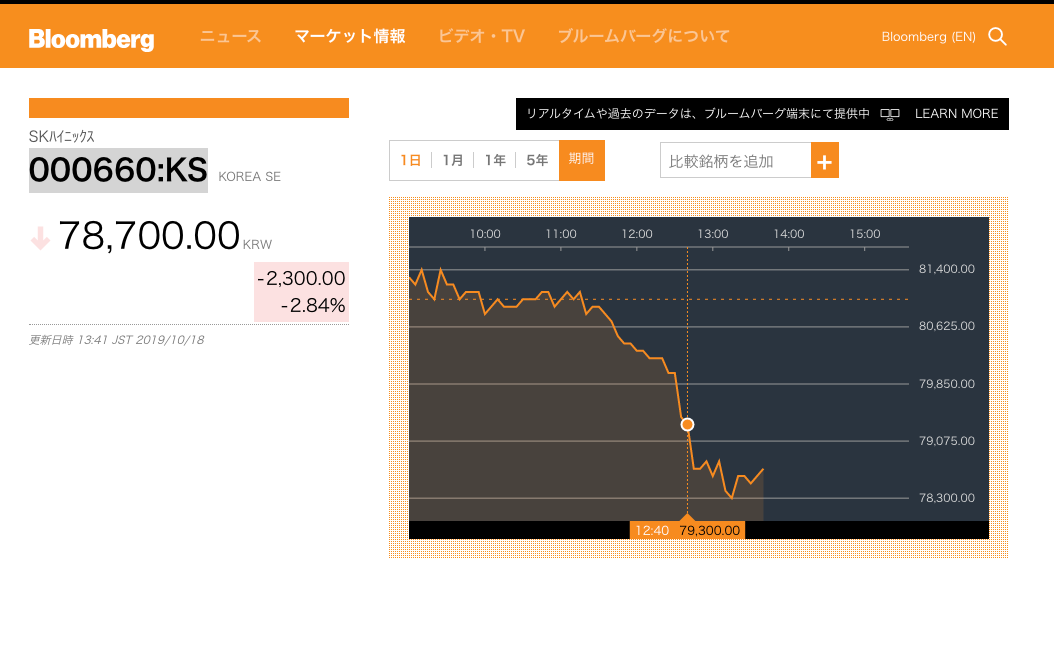This screenshot has height=655, width=1054.
Task: Switch to Bloomberg (EN) site
Action: pyautogui.click(x=928, y=37)
